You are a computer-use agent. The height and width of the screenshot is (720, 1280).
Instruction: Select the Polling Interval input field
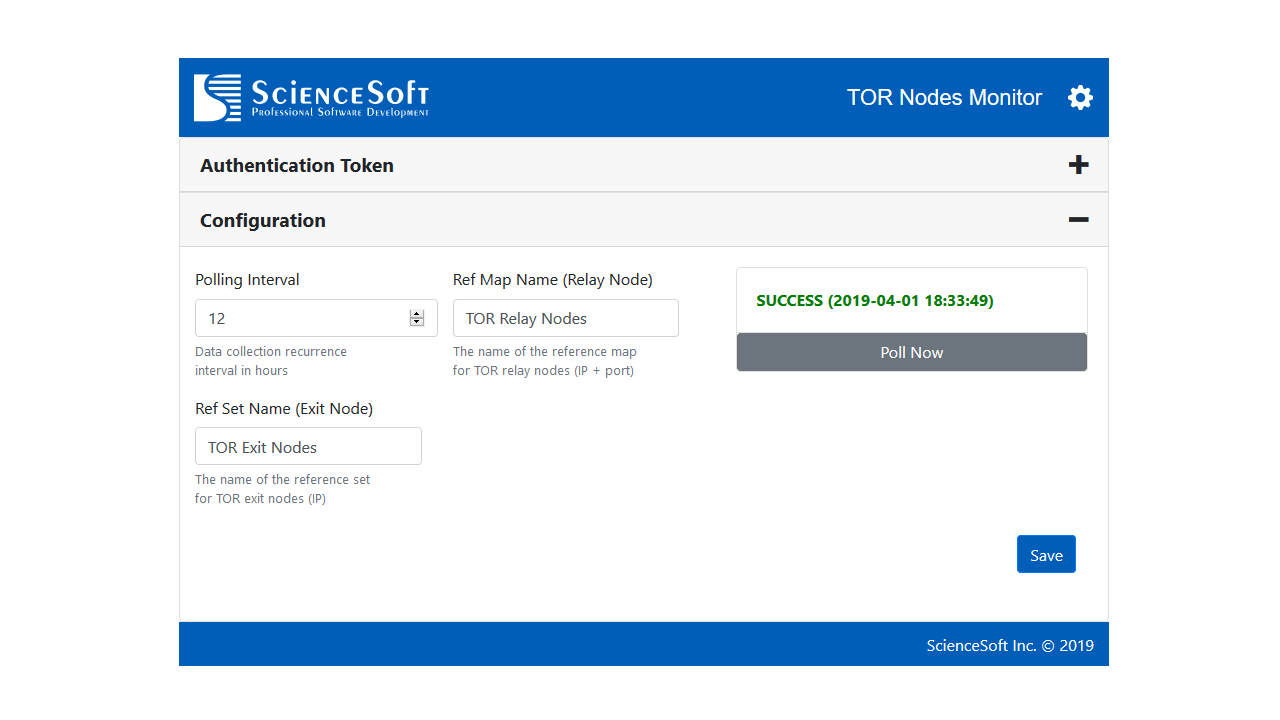300,317
